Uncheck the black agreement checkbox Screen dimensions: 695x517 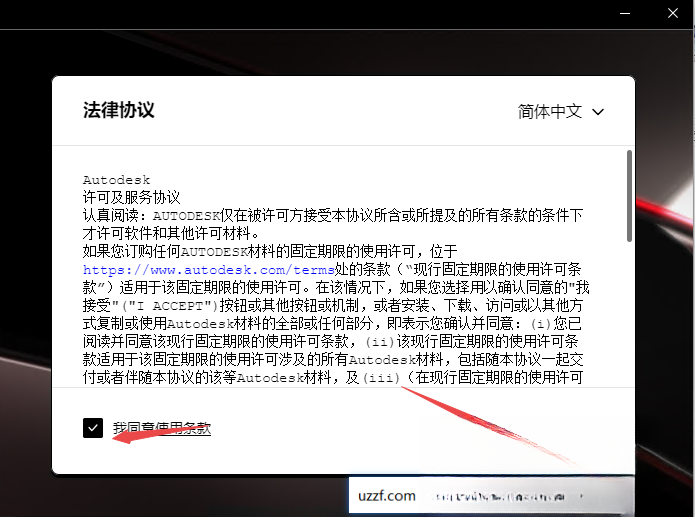pyautogui.click(x=93, y=428)
